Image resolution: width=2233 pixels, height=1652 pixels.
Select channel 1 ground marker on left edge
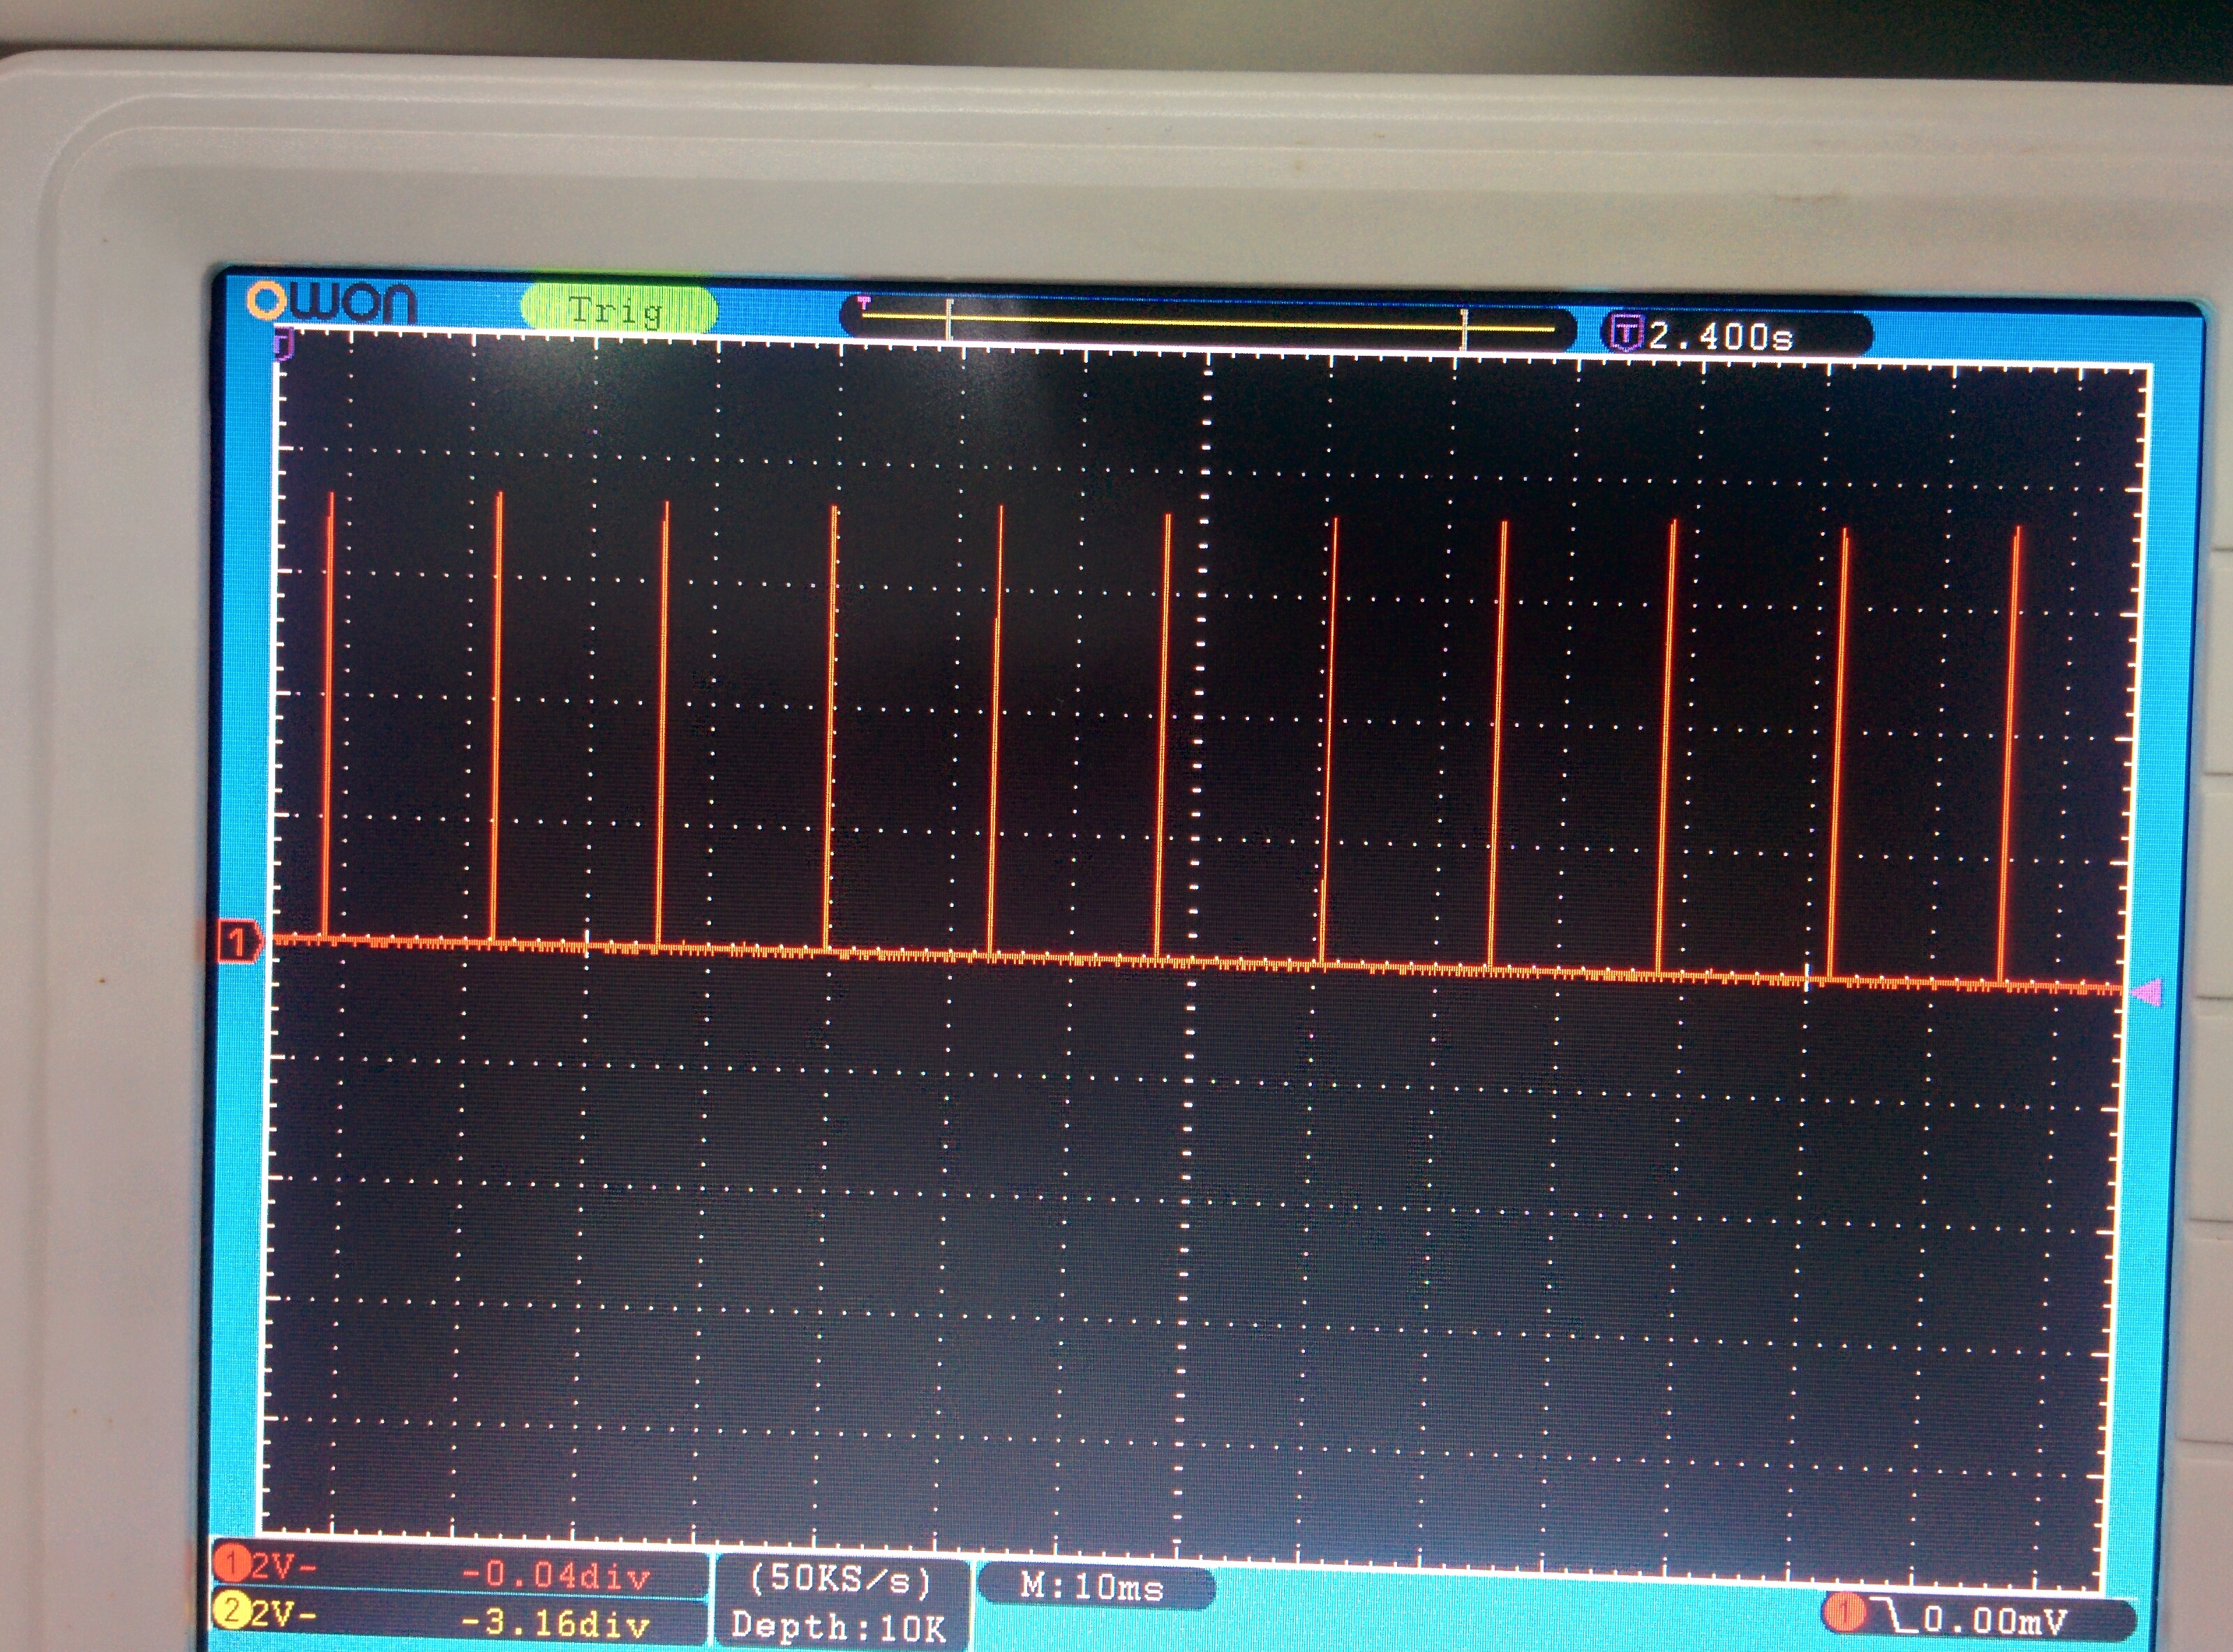pos(240,942)
